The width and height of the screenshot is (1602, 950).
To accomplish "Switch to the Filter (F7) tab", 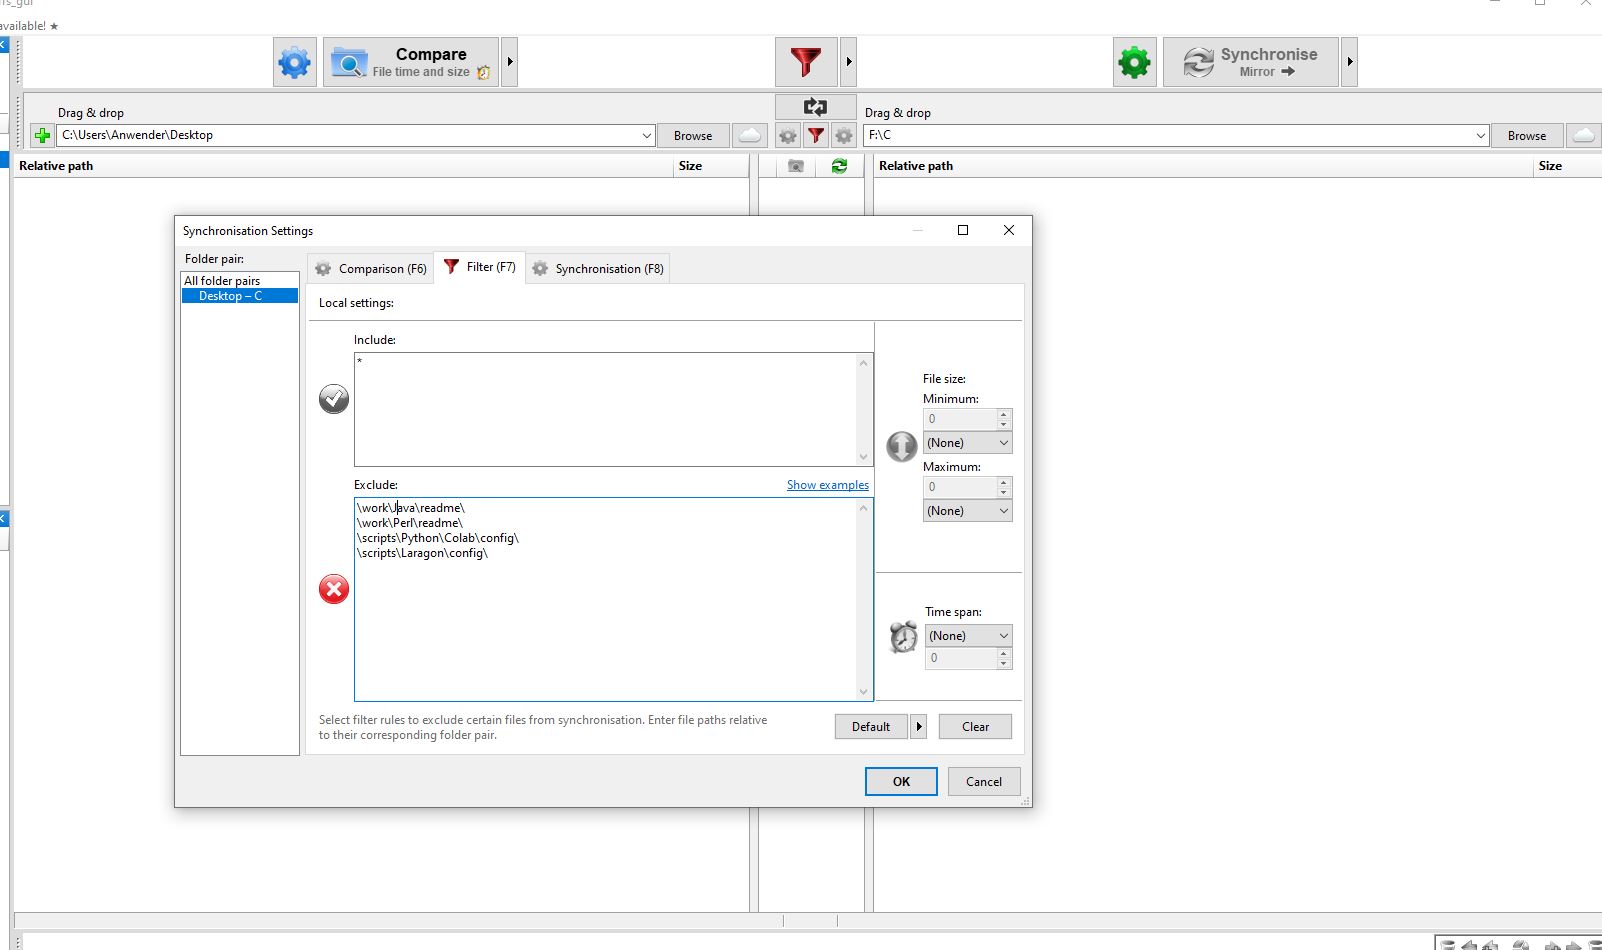I will 480,267.
